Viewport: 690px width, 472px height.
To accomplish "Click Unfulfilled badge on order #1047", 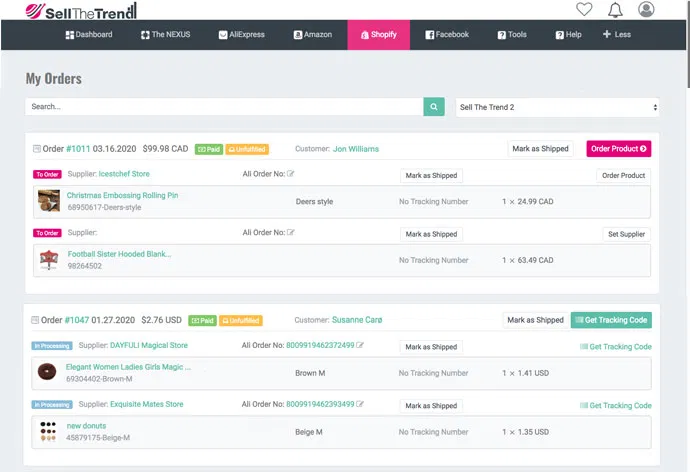I will (x=241, y=321).
